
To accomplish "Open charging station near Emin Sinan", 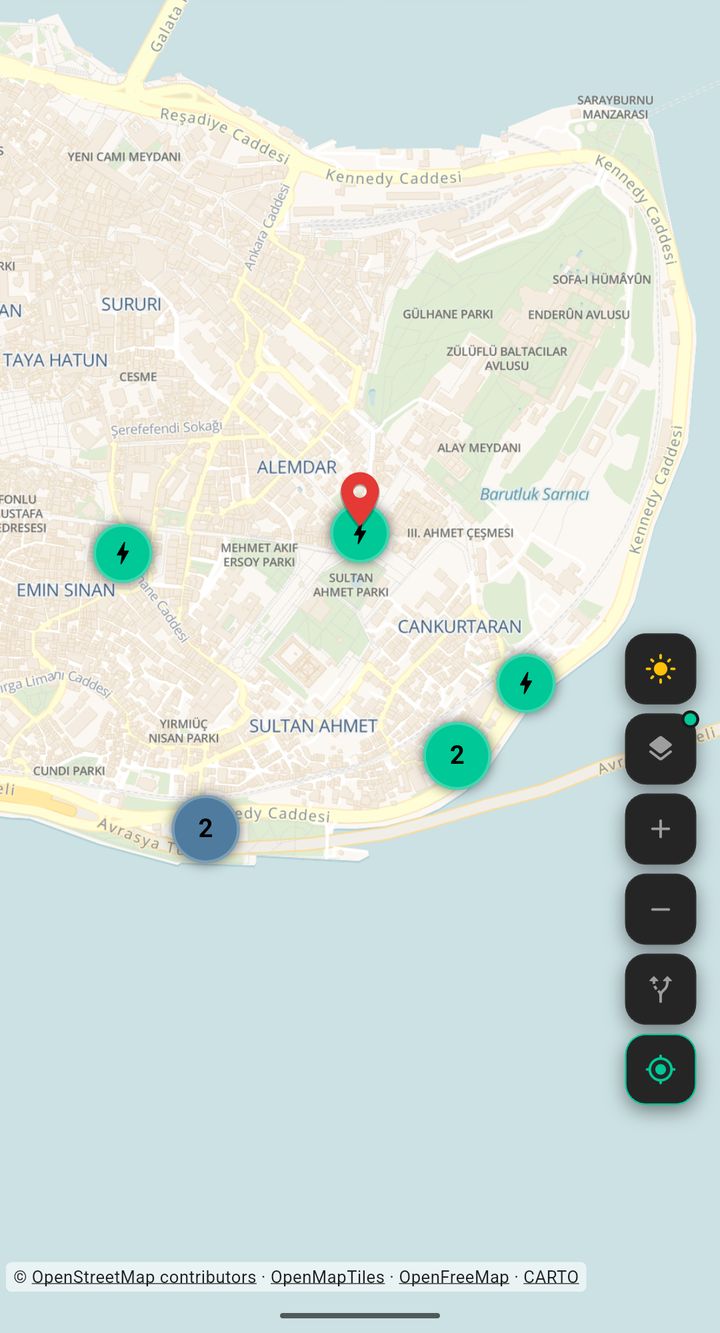I will tap(123, 552).
